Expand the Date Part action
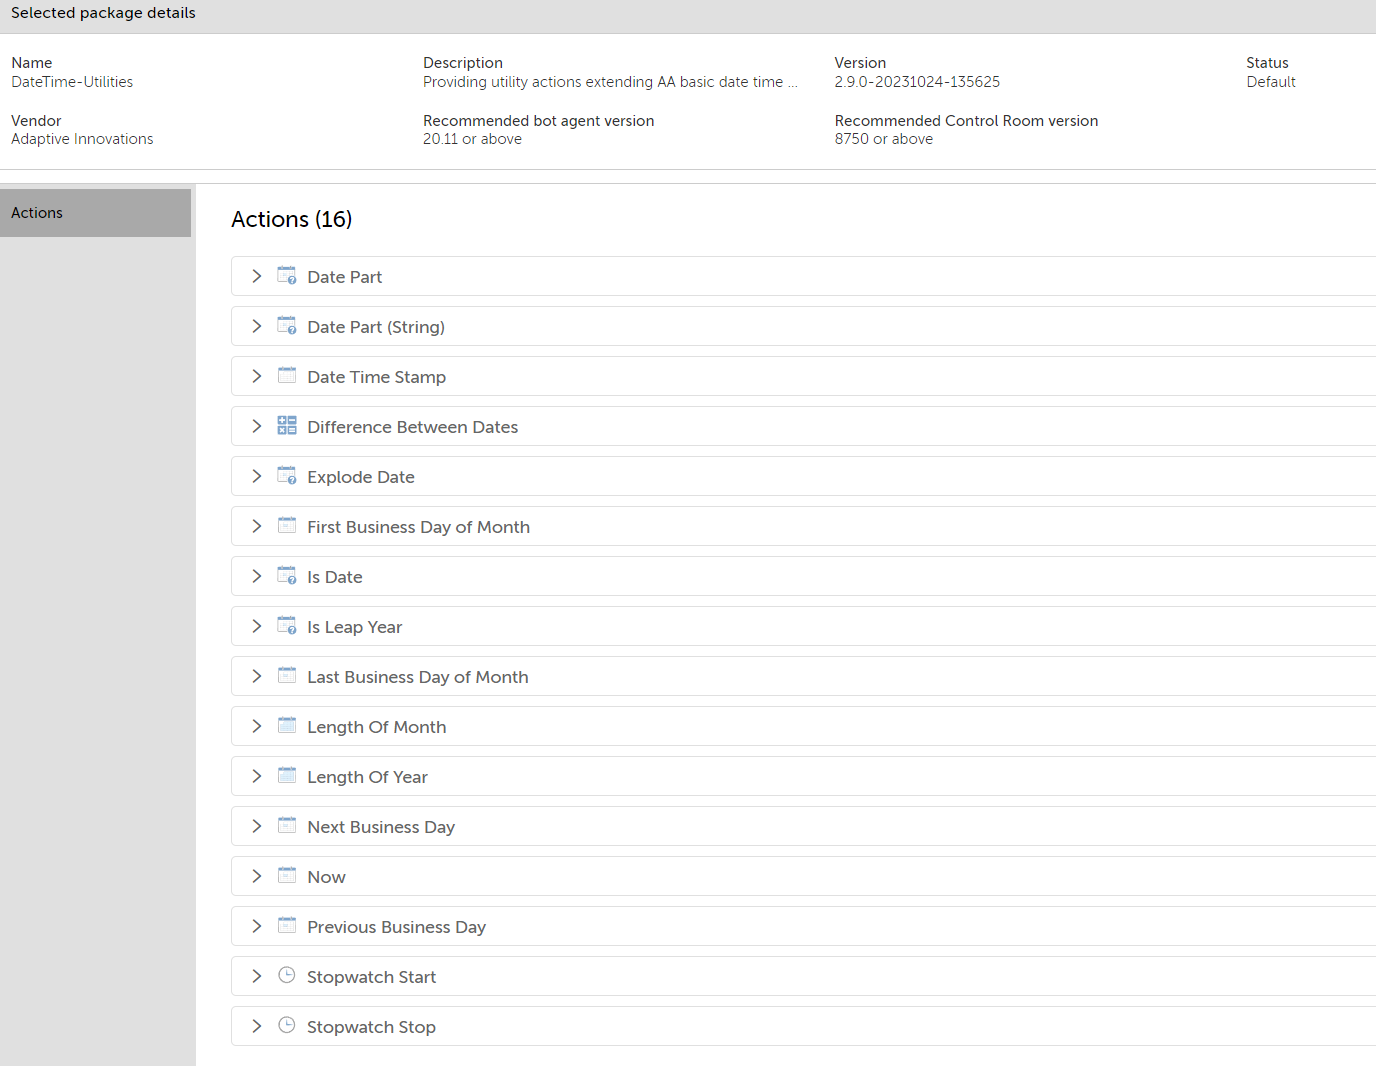This screenshot has height=1066, width=1376. pos(257,276)
